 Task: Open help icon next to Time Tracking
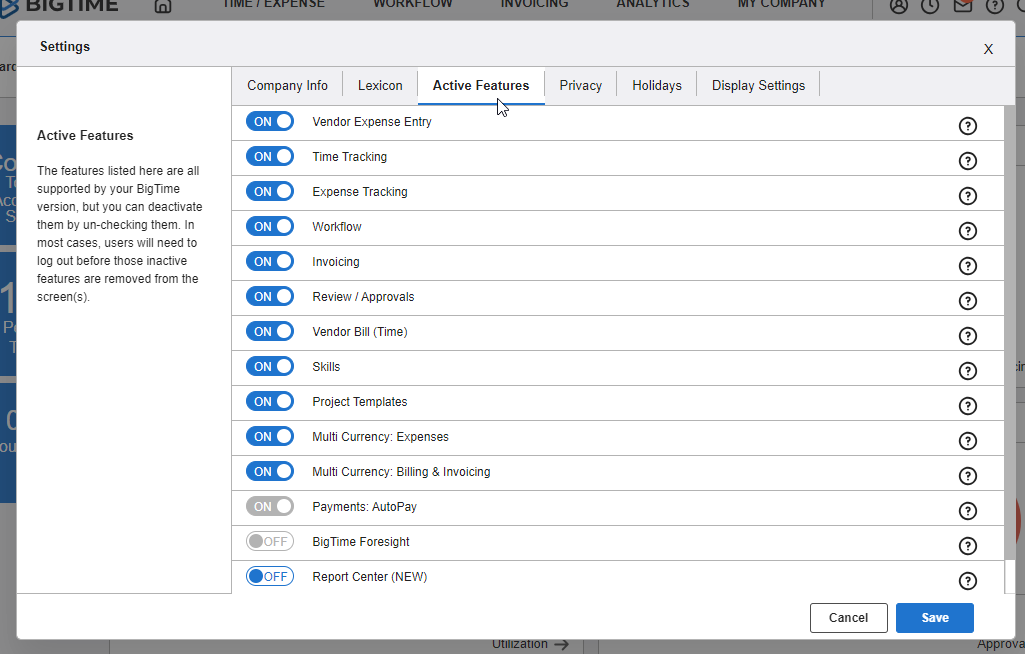(967, 161)
